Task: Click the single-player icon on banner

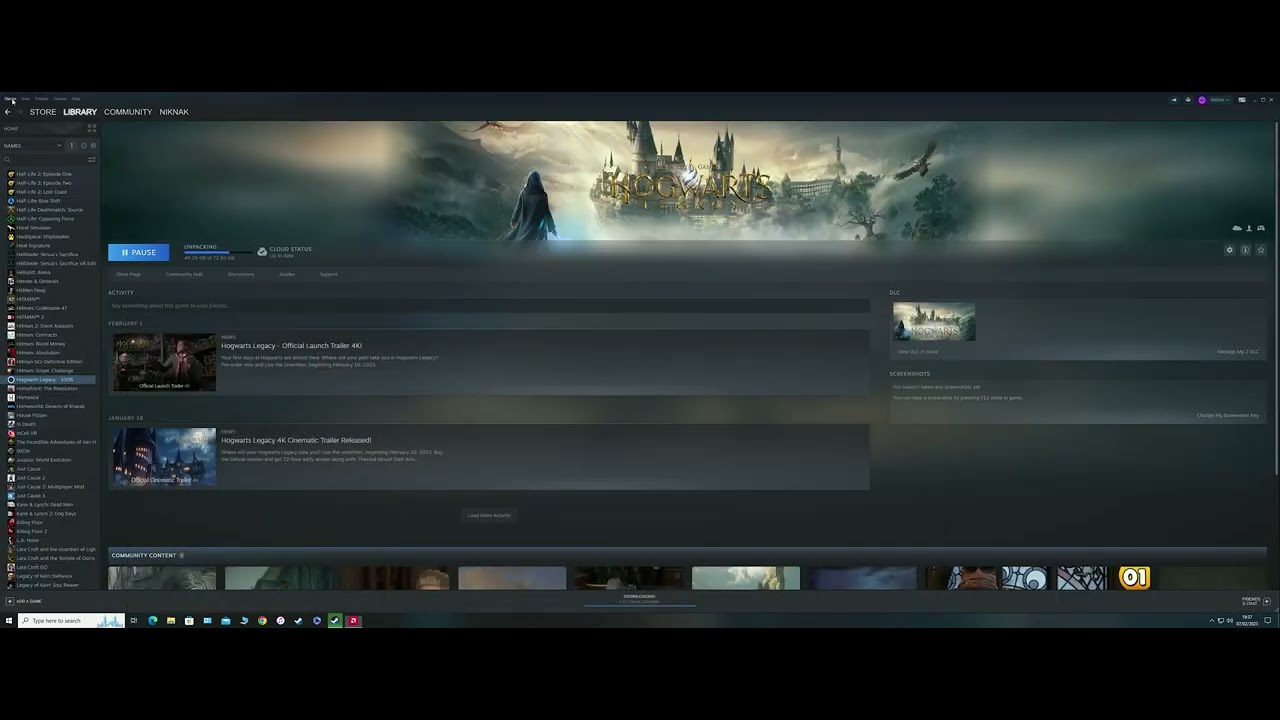Action: [x=1249, y=228]
